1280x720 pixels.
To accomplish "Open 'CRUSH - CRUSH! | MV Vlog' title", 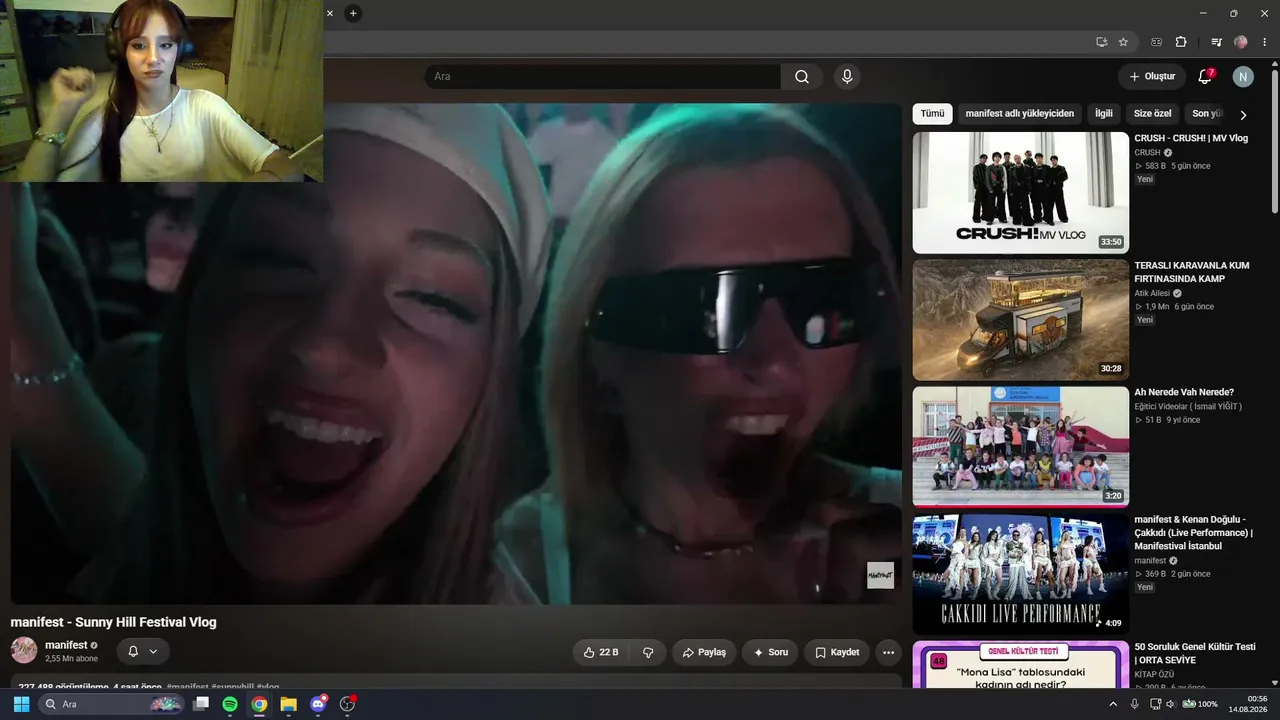I will 1191,138.
